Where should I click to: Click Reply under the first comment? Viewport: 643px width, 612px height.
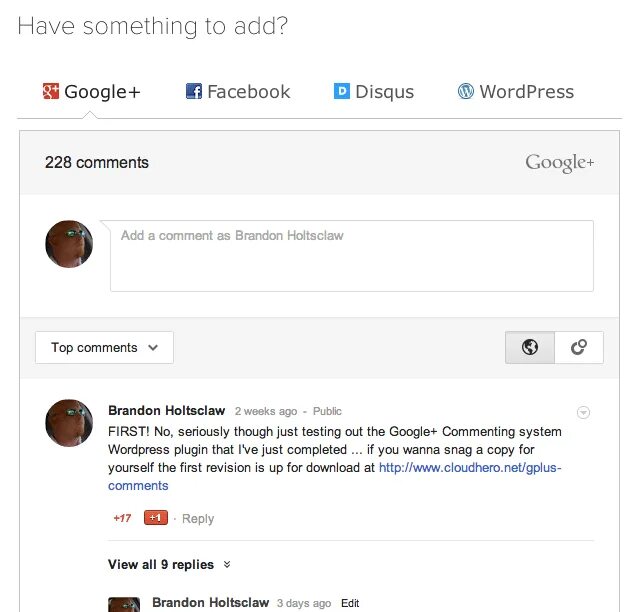click(198, 518)
